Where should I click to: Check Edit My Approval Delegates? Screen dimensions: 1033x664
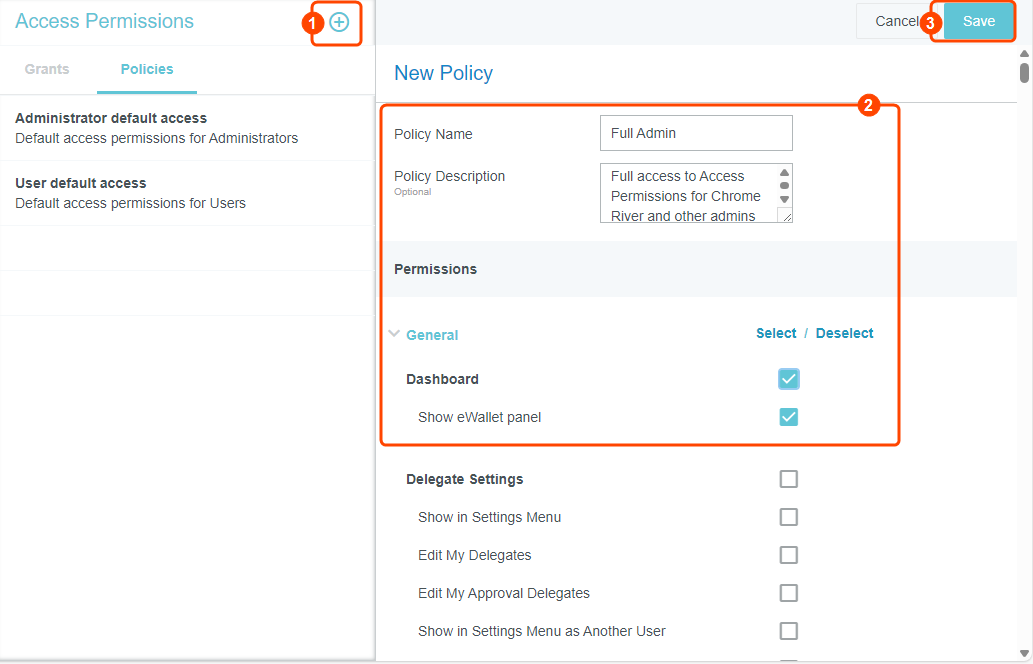point(788,593)
